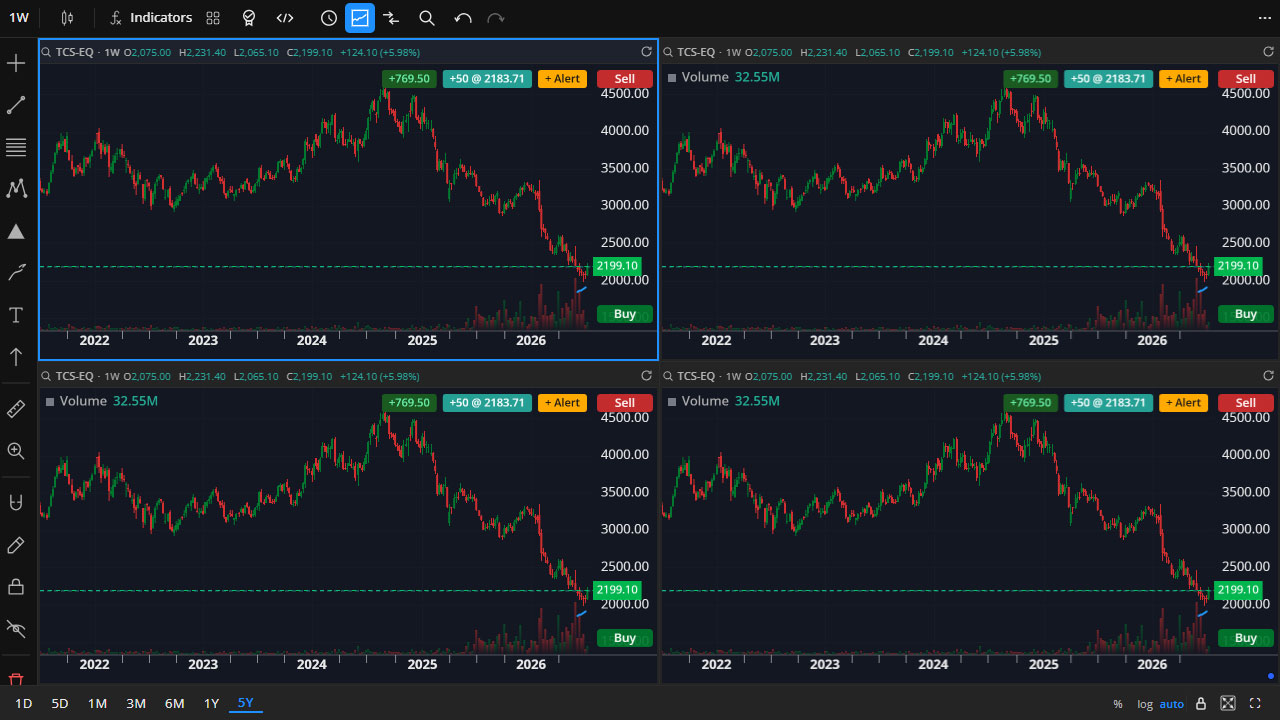Click 2026 on bottom-right chart time axis
1280x720 pixels.
click(x=1153, y=664)
